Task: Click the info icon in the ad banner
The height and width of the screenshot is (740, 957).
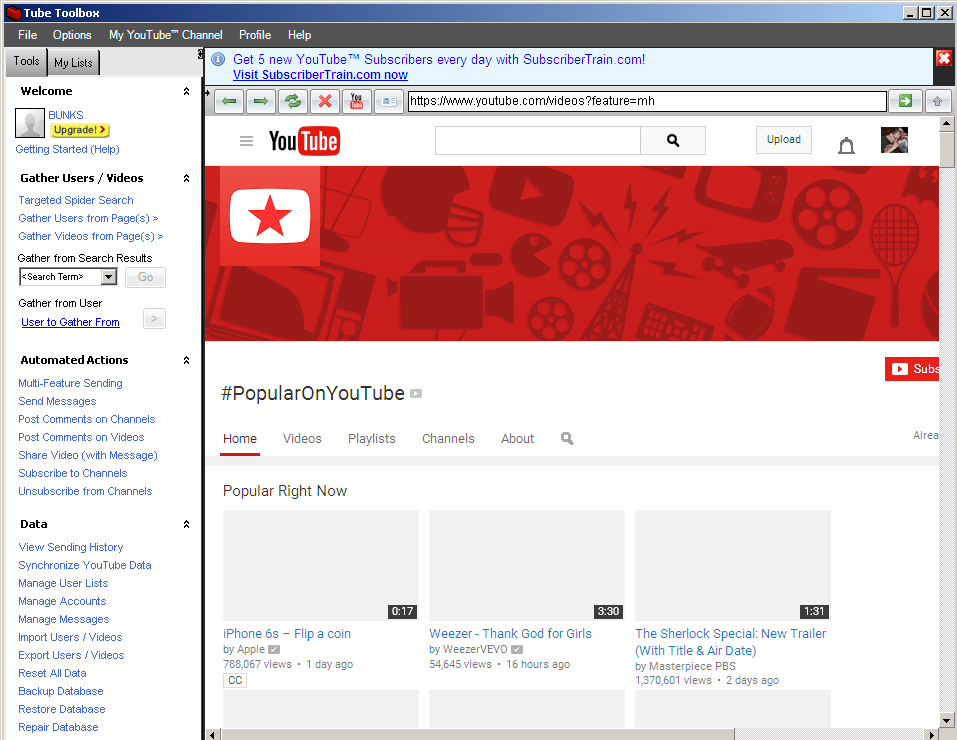Action: [218, 59]
